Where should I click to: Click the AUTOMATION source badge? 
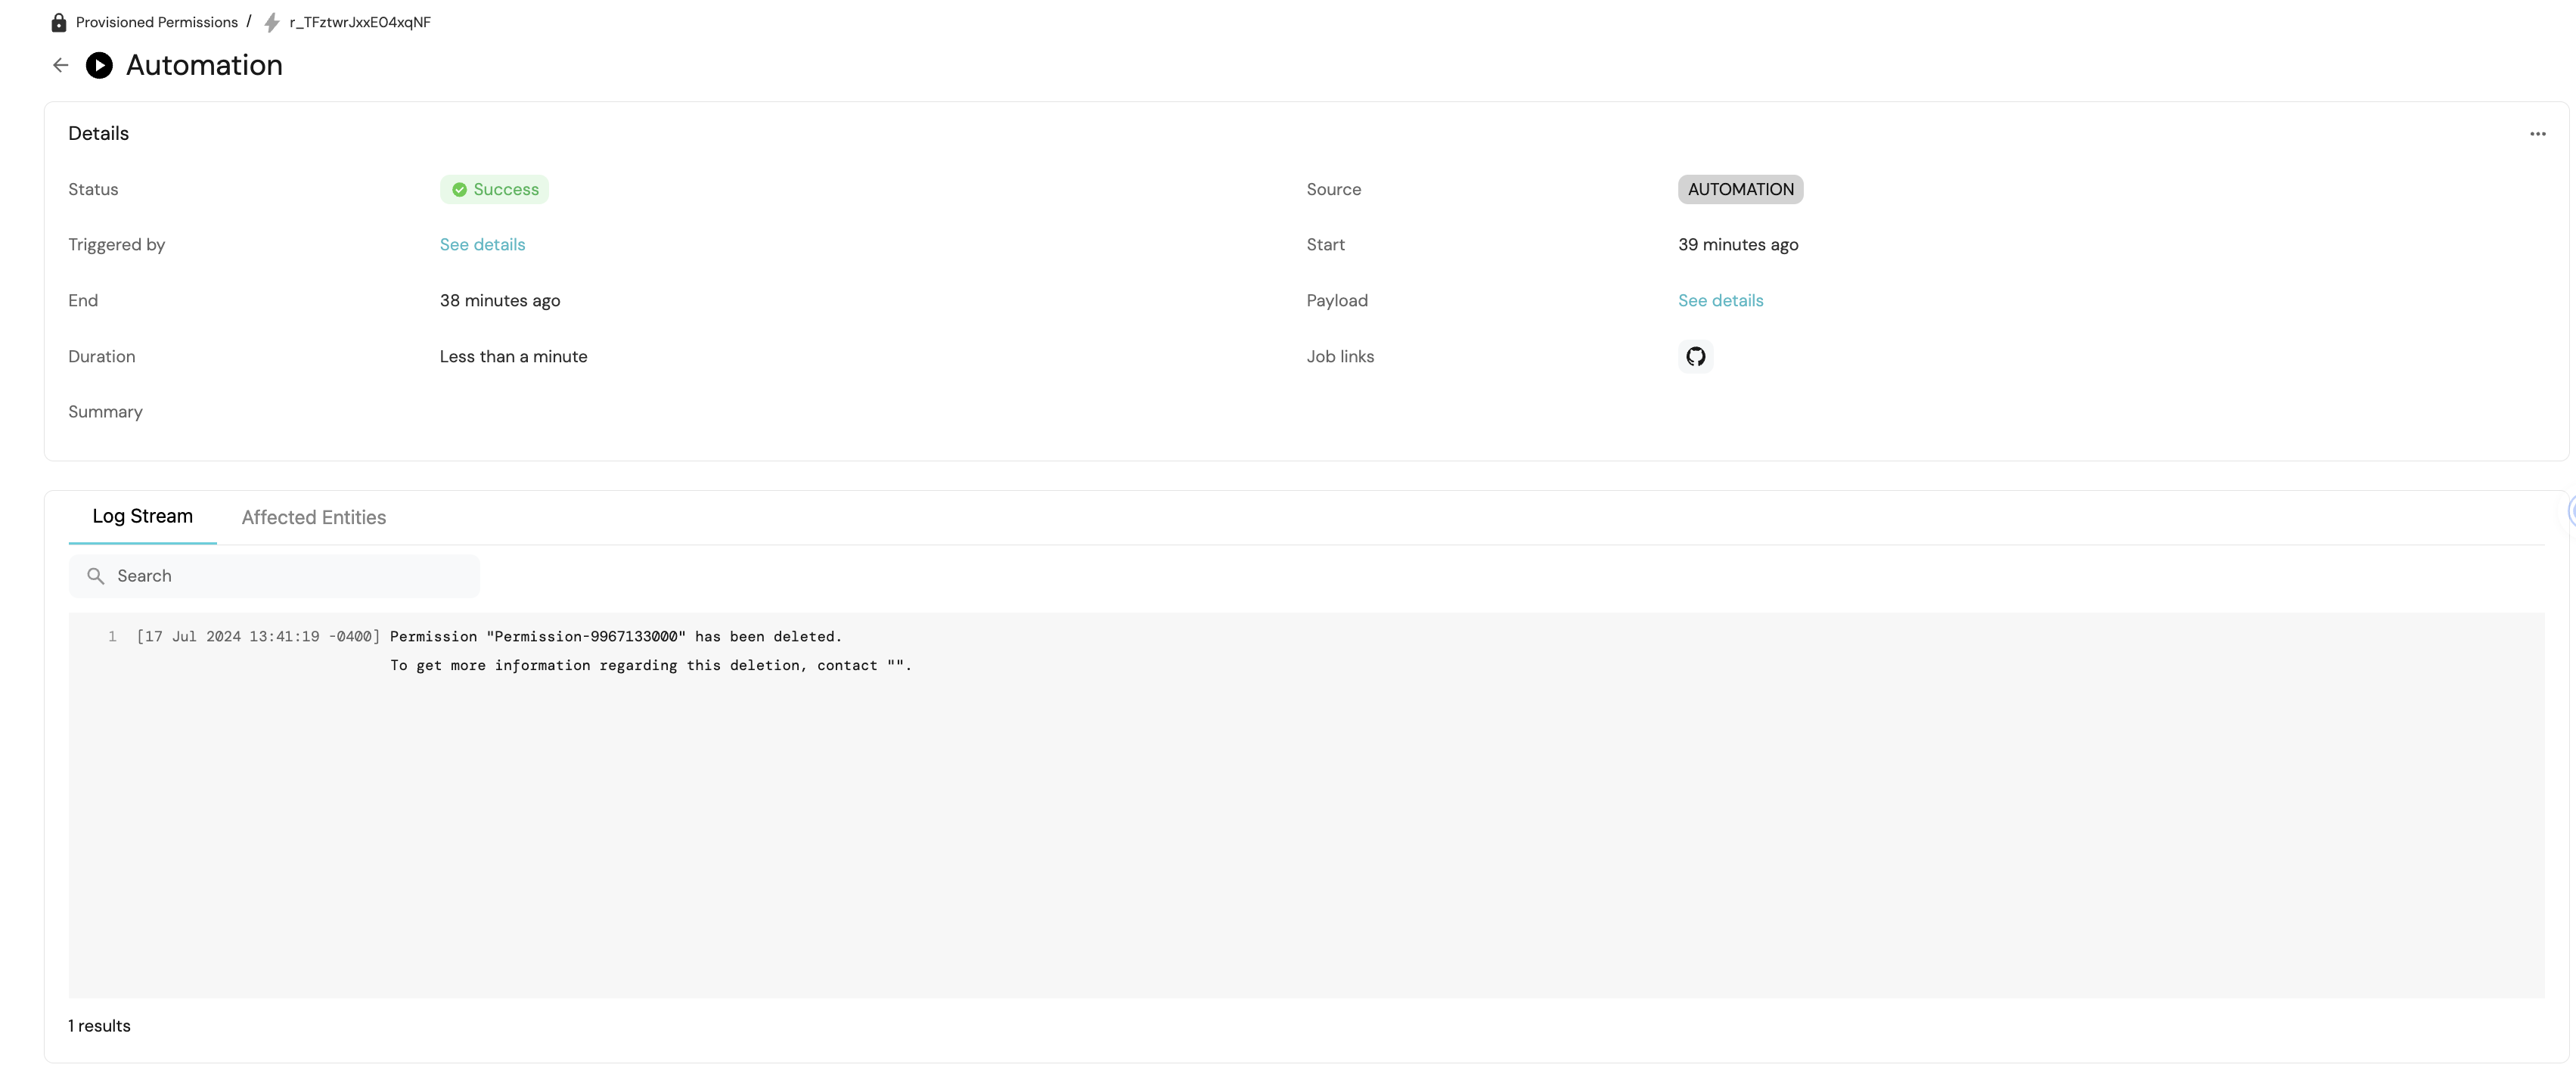click(x=1740, y=189)
